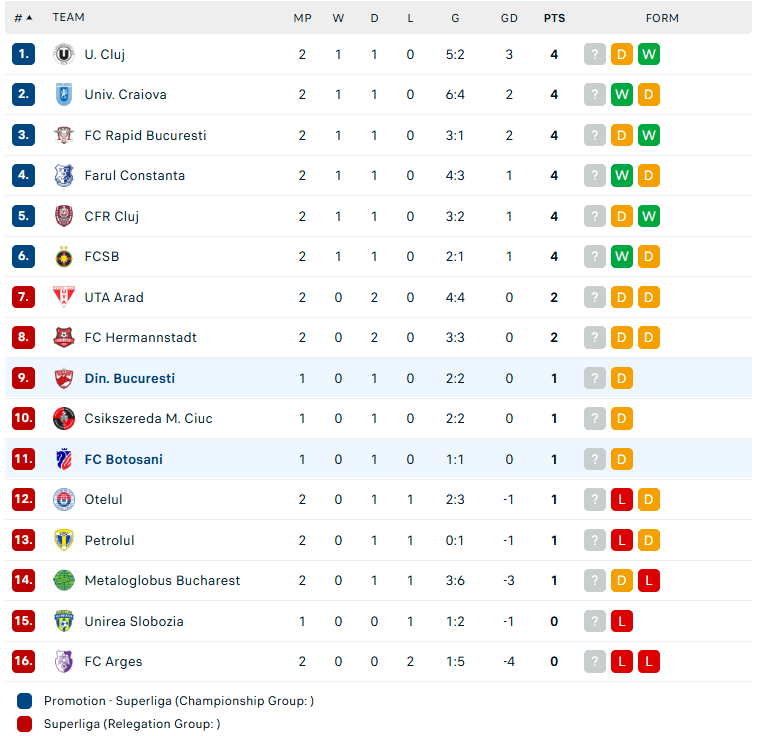Screen dimensions: 757x736
Task: Click the Csikszereda M. Ciuc logo
Action: [x=63, y=418]
